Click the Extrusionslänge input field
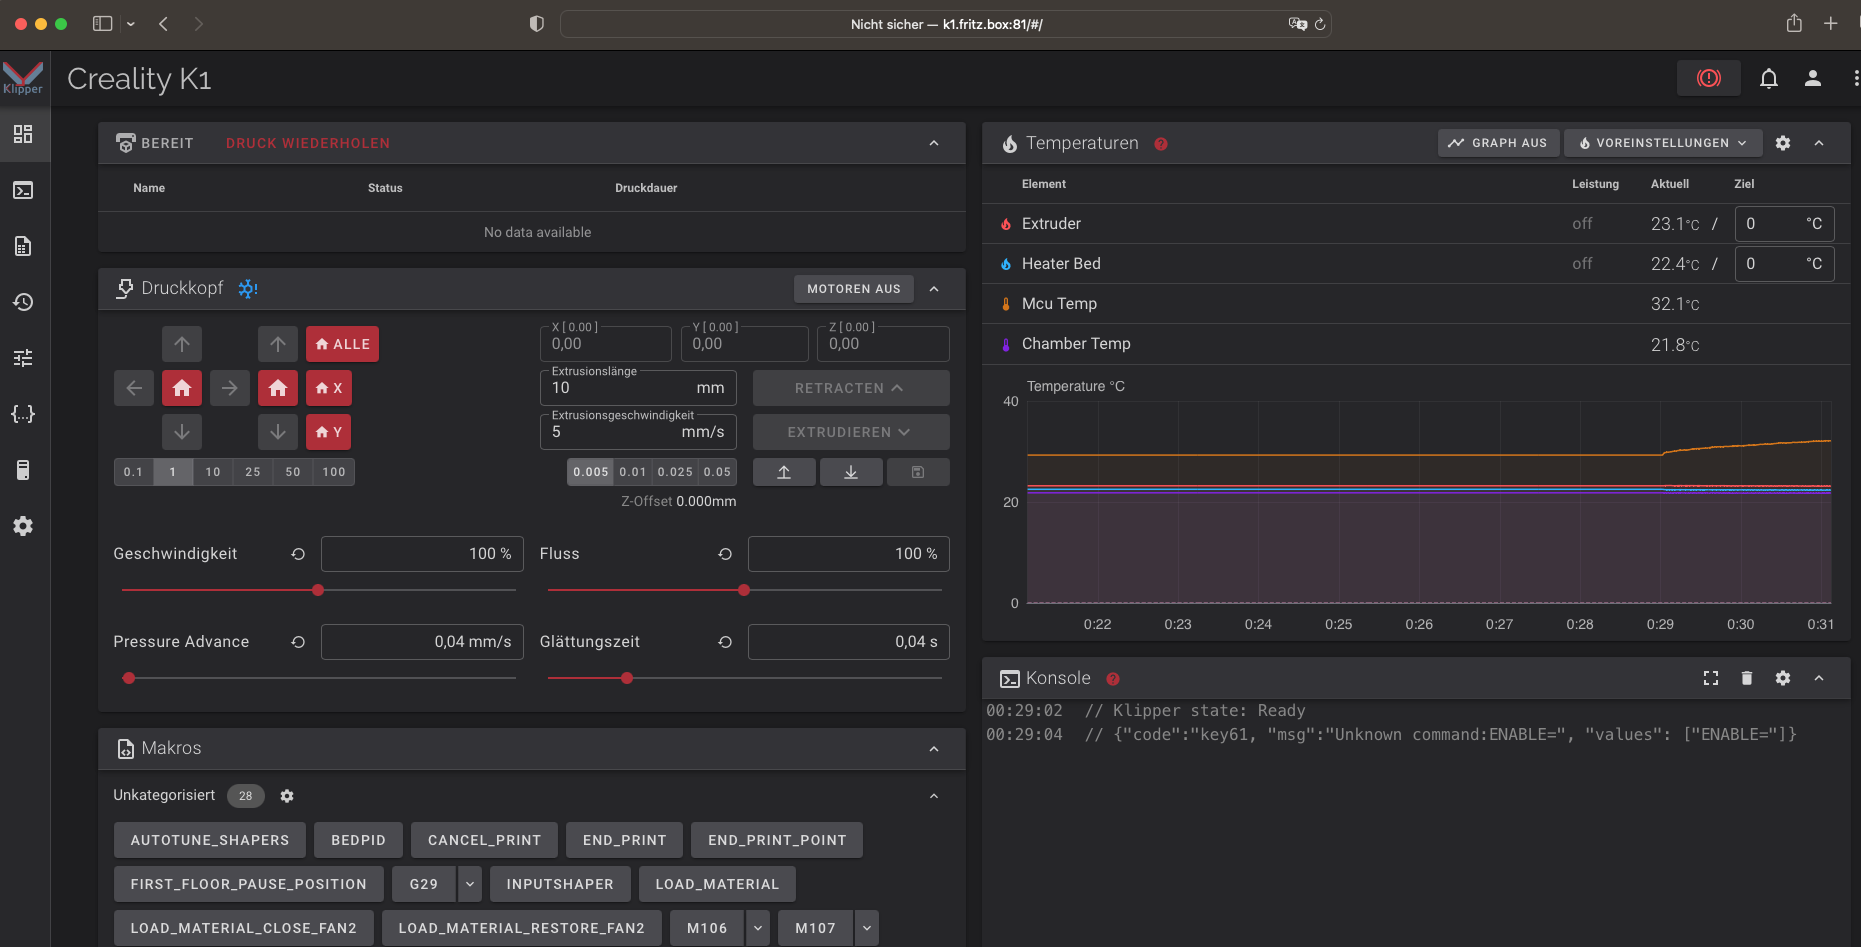Screen dimensions: 1861x947 point(638,388)
